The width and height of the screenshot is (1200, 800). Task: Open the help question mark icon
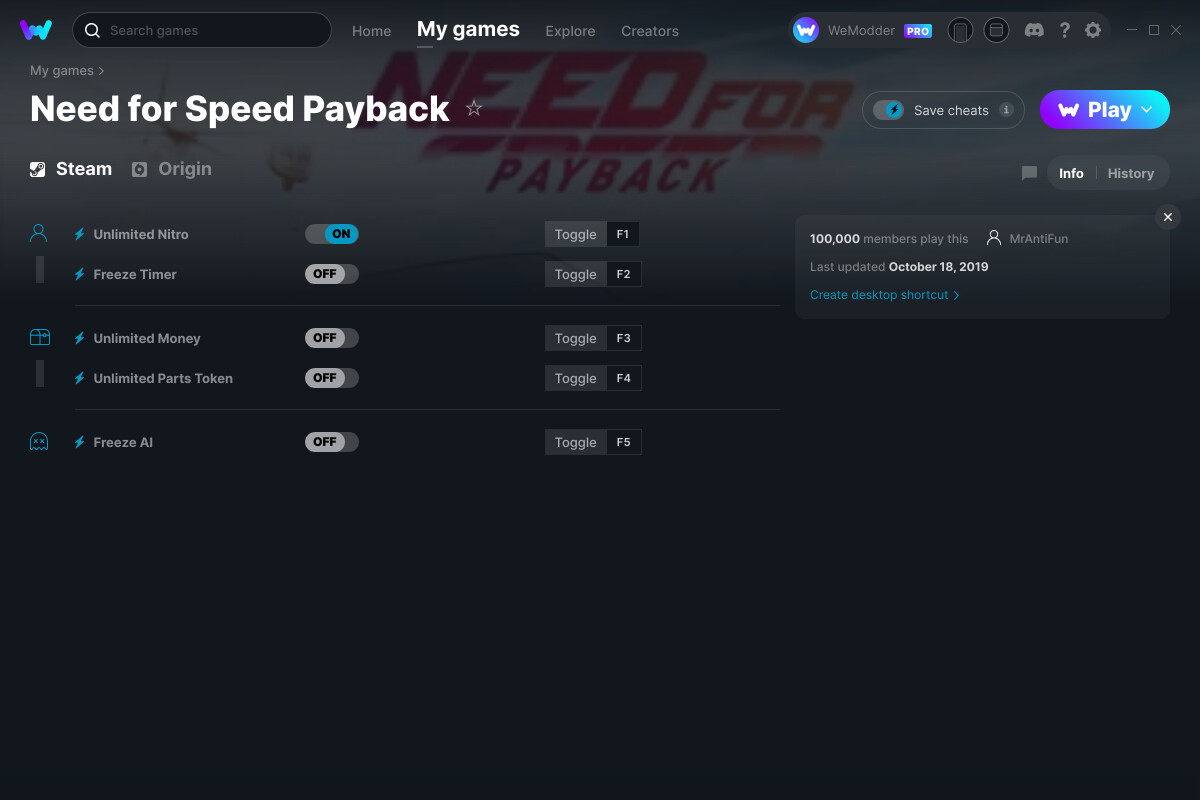(x=1064, y=30)
